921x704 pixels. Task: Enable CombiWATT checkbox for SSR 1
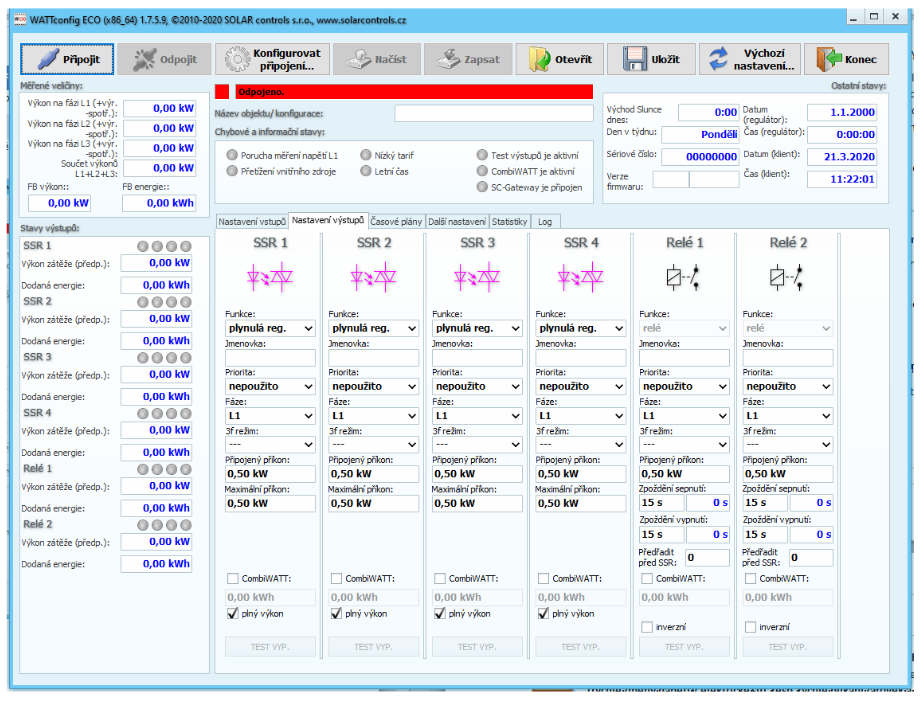tap(233, 578)
